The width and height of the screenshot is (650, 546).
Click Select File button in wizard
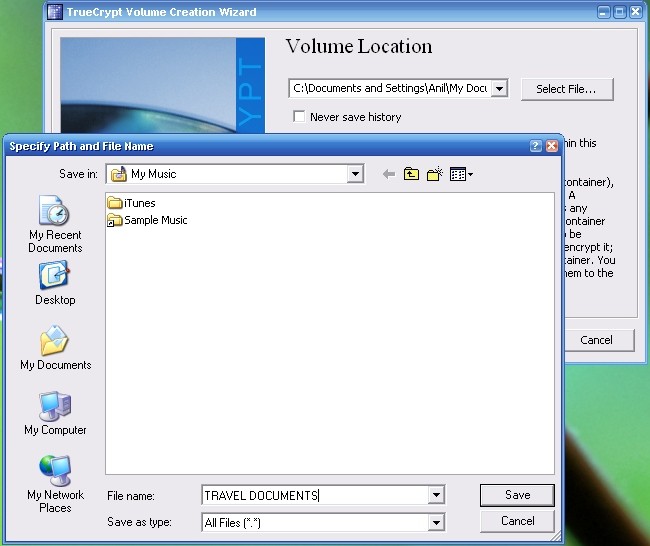click(567, 89)
